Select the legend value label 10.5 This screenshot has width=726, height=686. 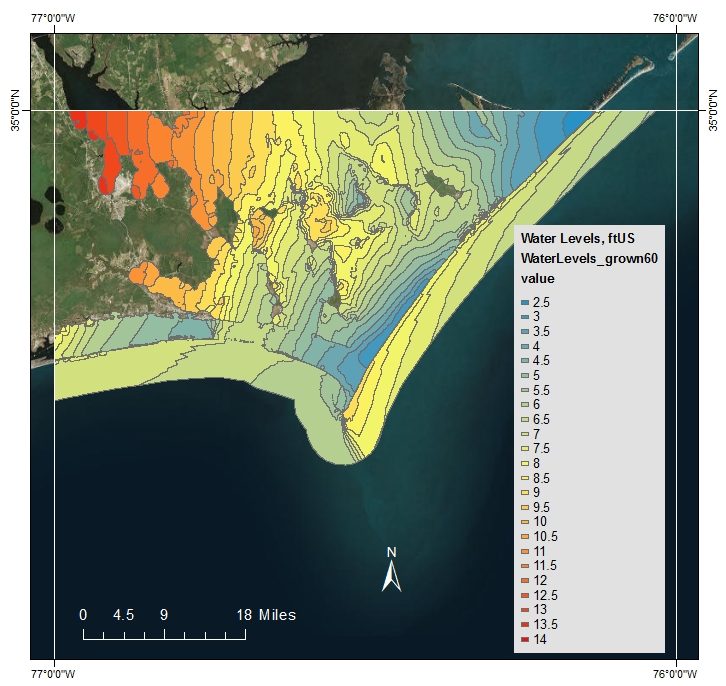pos(545,536)
